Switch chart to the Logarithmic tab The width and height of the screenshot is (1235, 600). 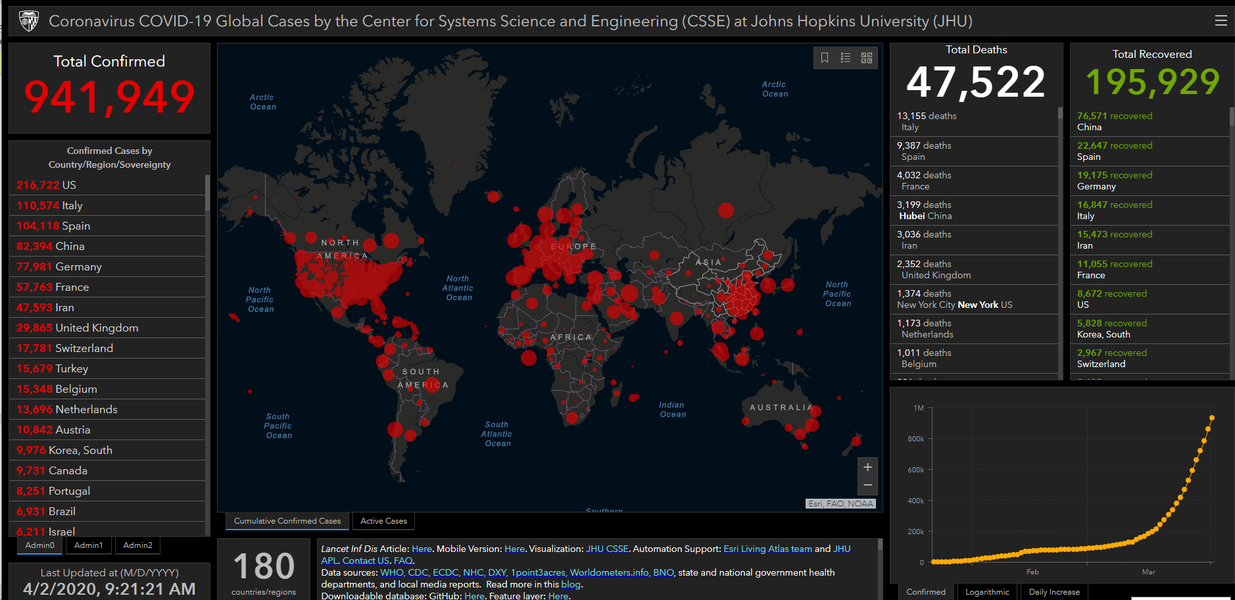[x=987, y=592]
